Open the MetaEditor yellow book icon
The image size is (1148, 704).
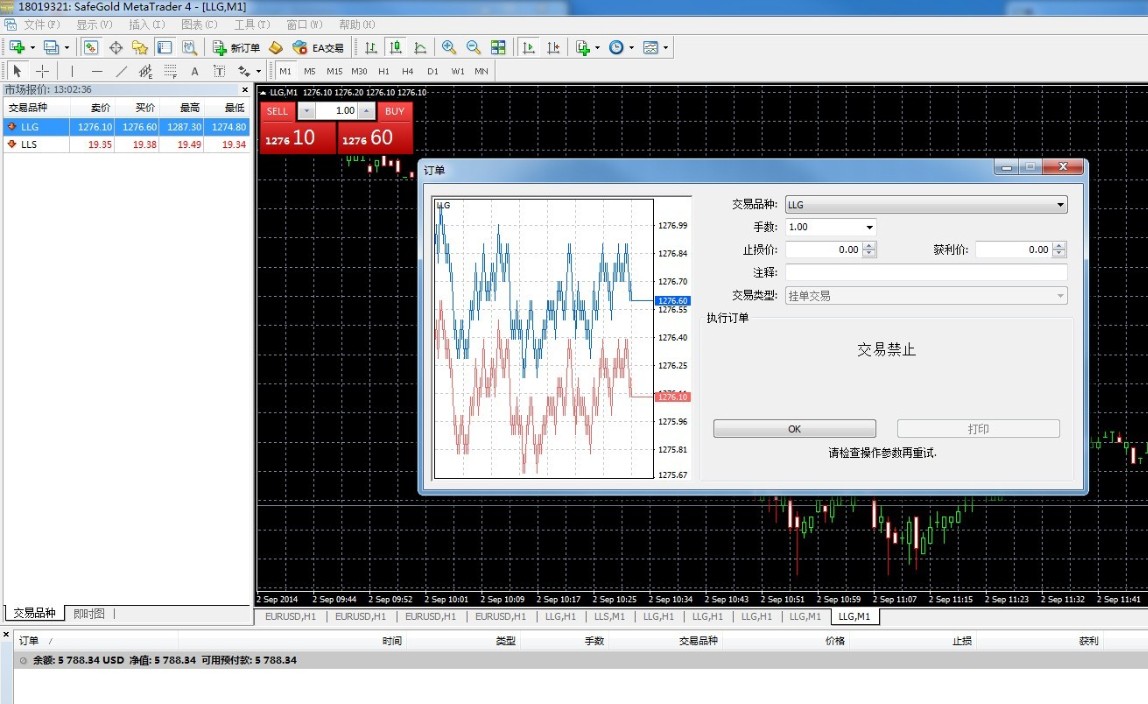click(275, 48)
